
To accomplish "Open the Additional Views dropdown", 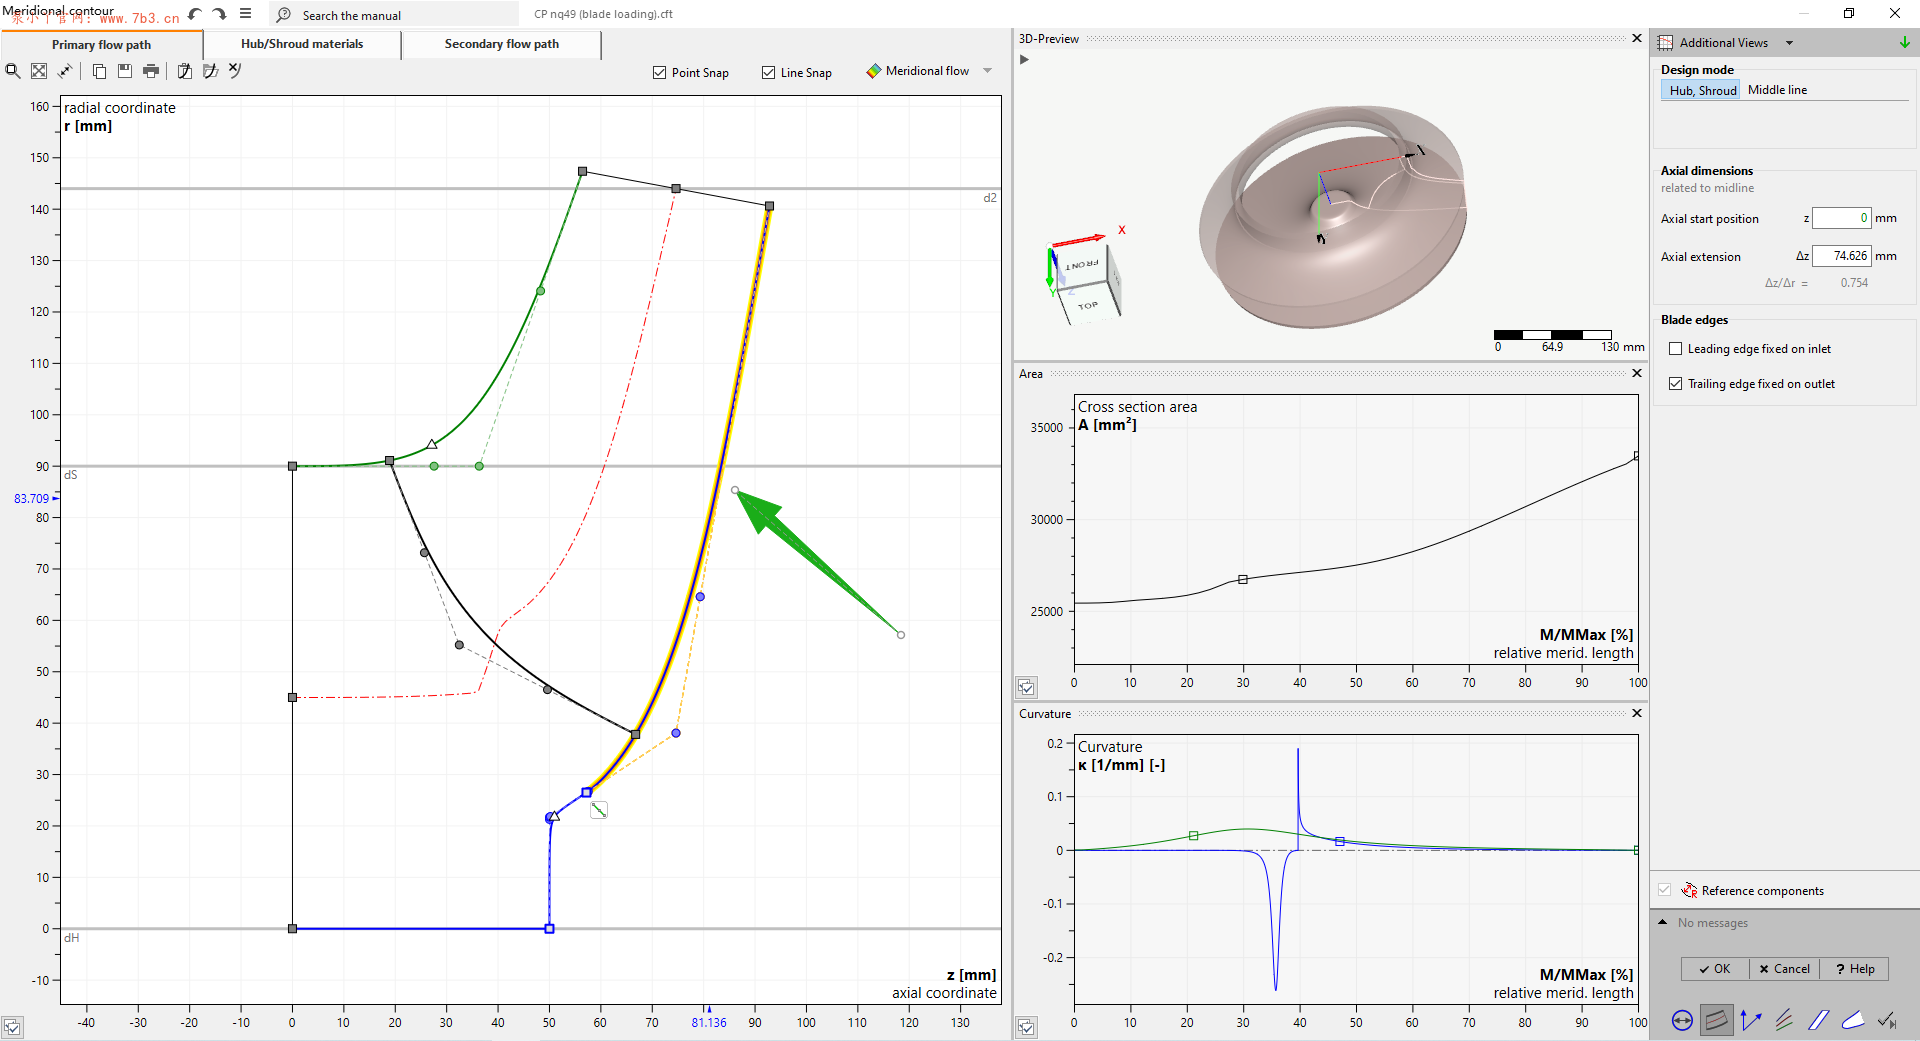I will point(1789,43).
